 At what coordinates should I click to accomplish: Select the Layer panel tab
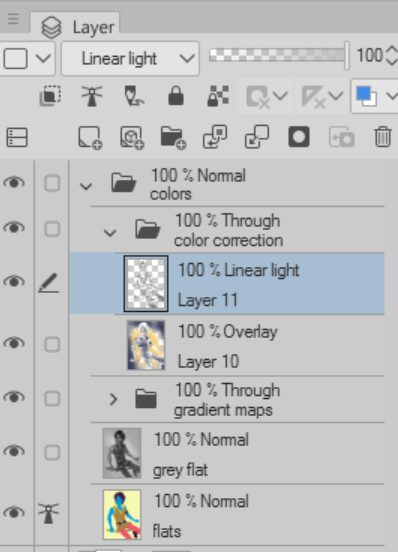[75, 26]
